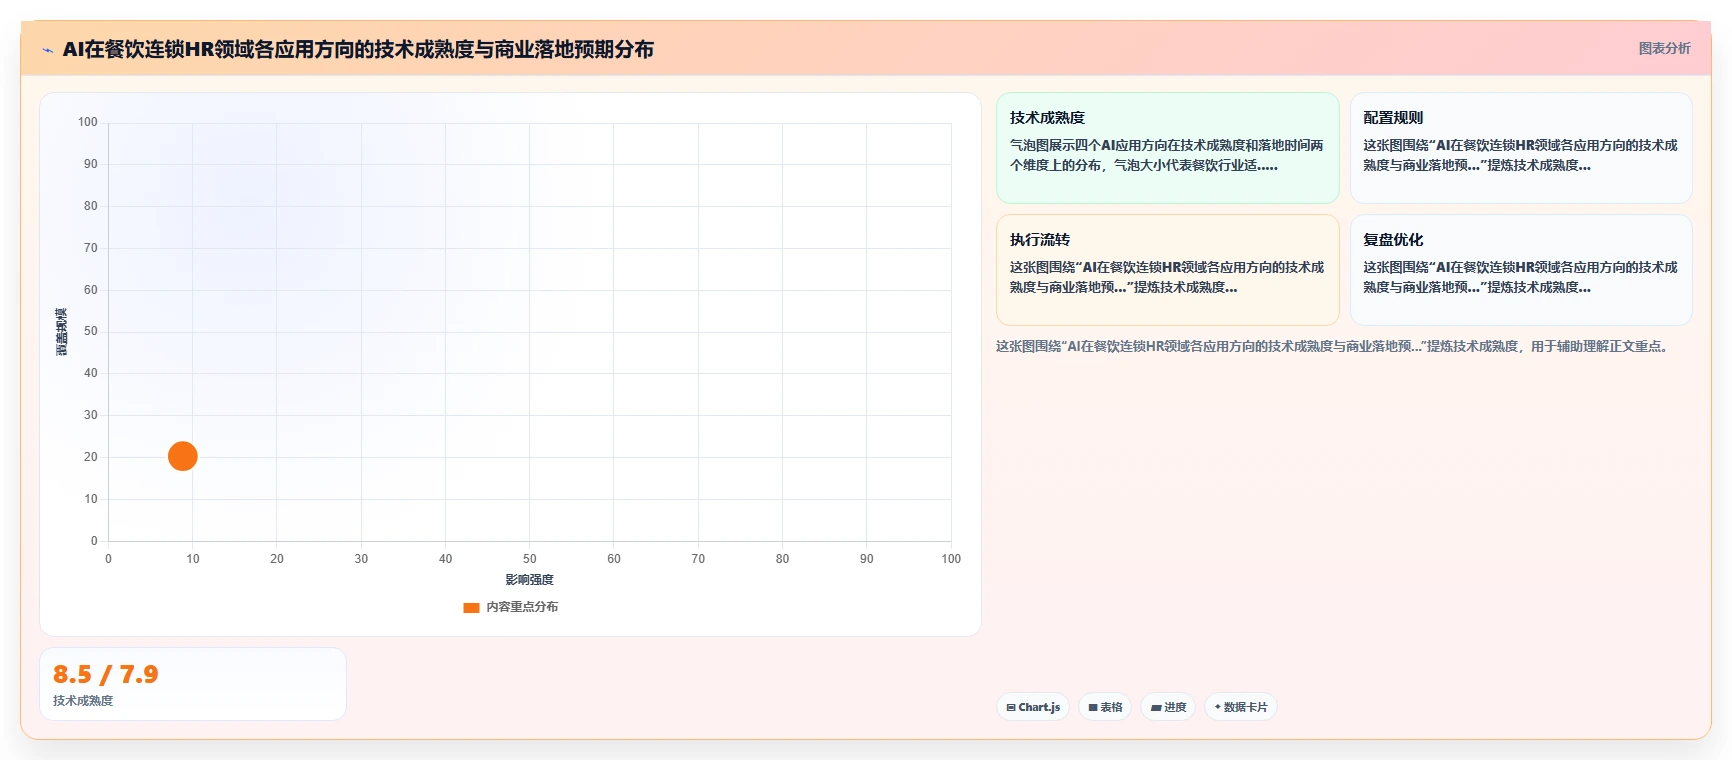Click y-axis tick label 100

[x=88, y=122]
